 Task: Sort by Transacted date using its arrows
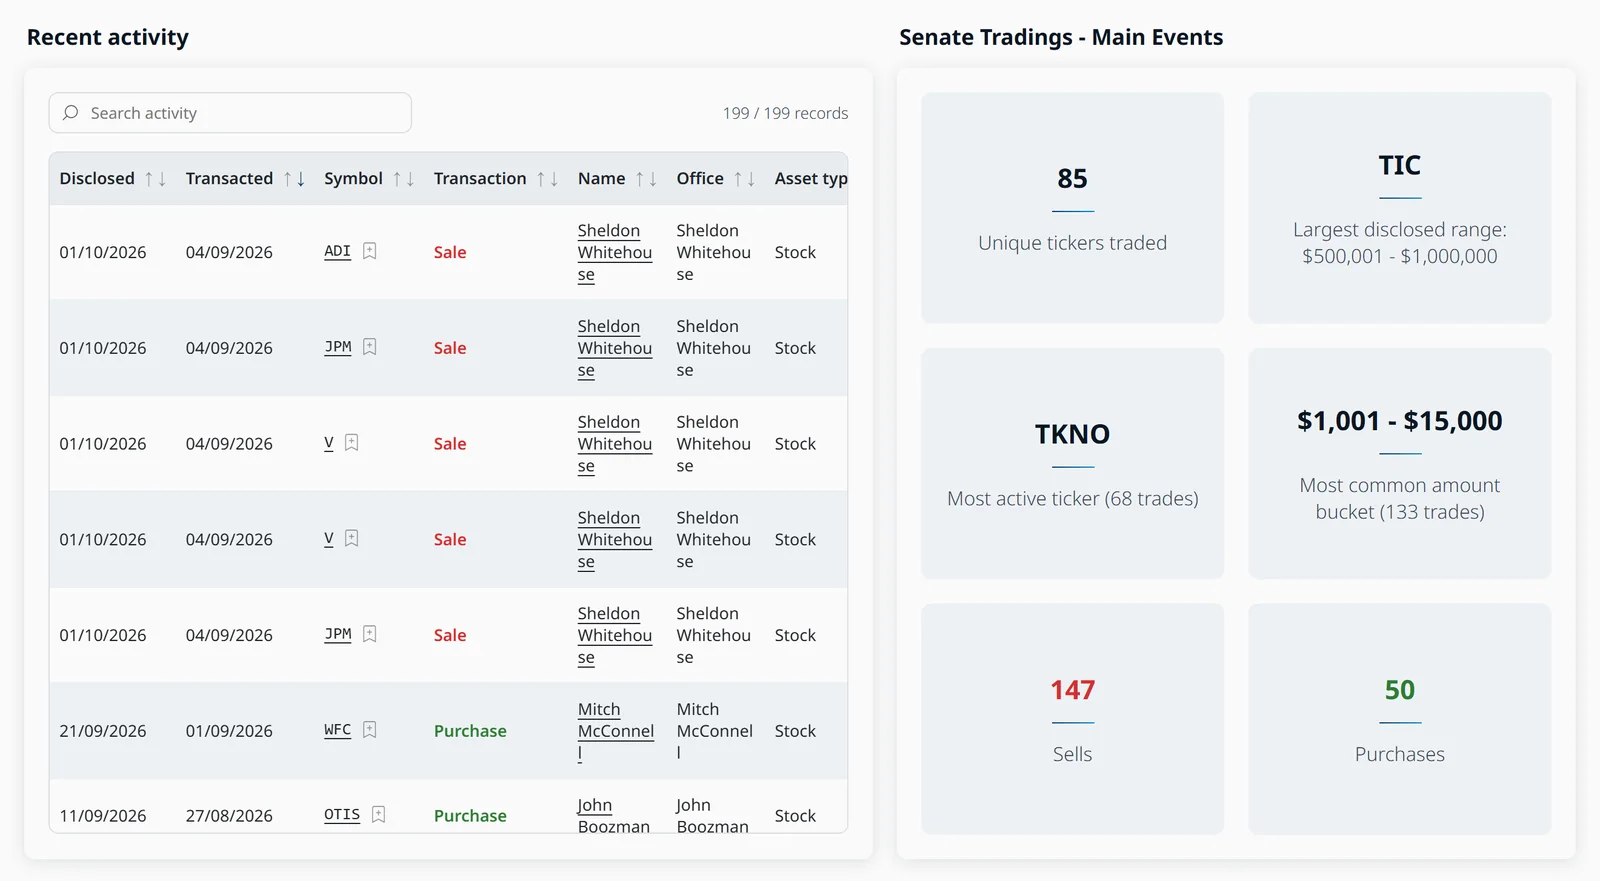click(x=294, y=179)
